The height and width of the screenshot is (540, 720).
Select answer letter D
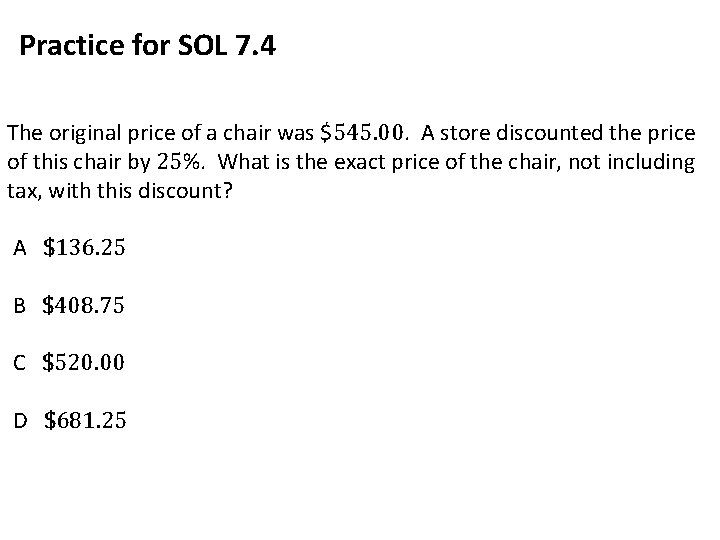20,422
